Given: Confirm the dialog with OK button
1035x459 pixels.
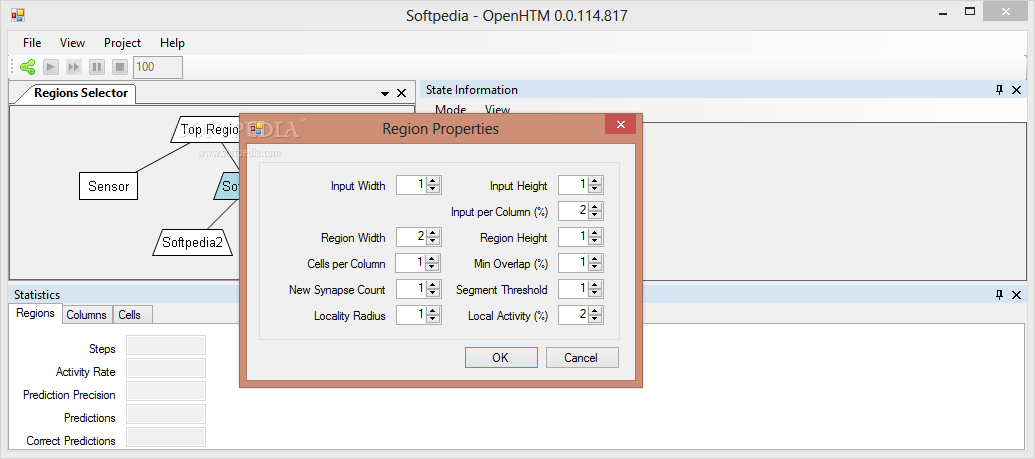Looking at the screenshot, I should click(x=501, y=358).
